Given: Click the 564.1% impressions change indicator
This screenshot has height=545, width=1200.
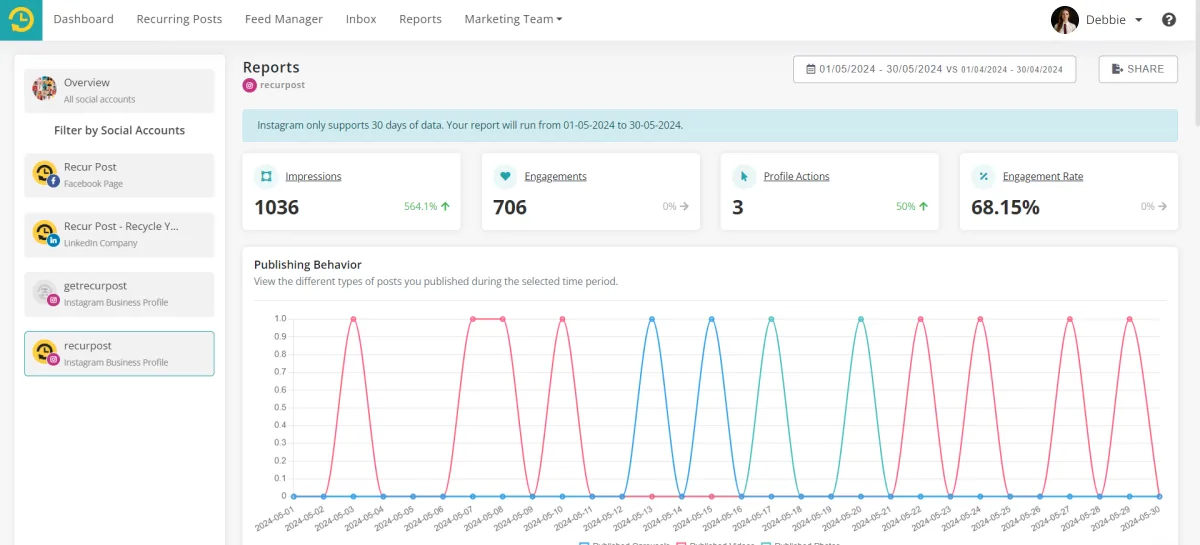Looking at the screenshot, I should 427,206.
